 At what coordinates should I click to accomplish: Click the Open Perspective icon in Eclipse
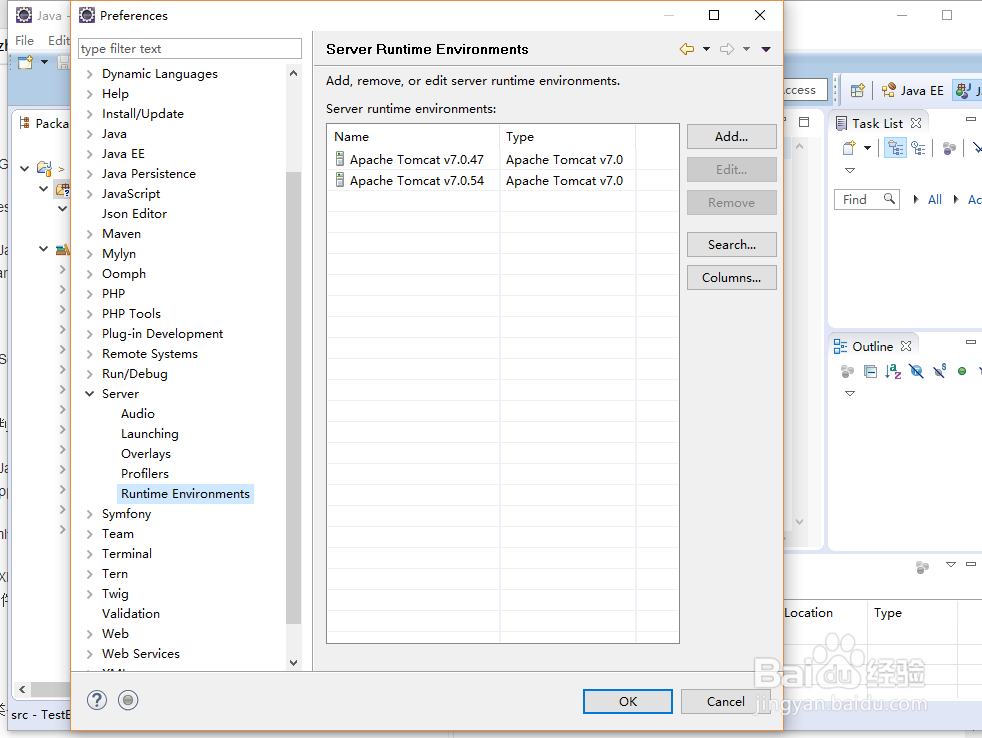coord(858,90)
